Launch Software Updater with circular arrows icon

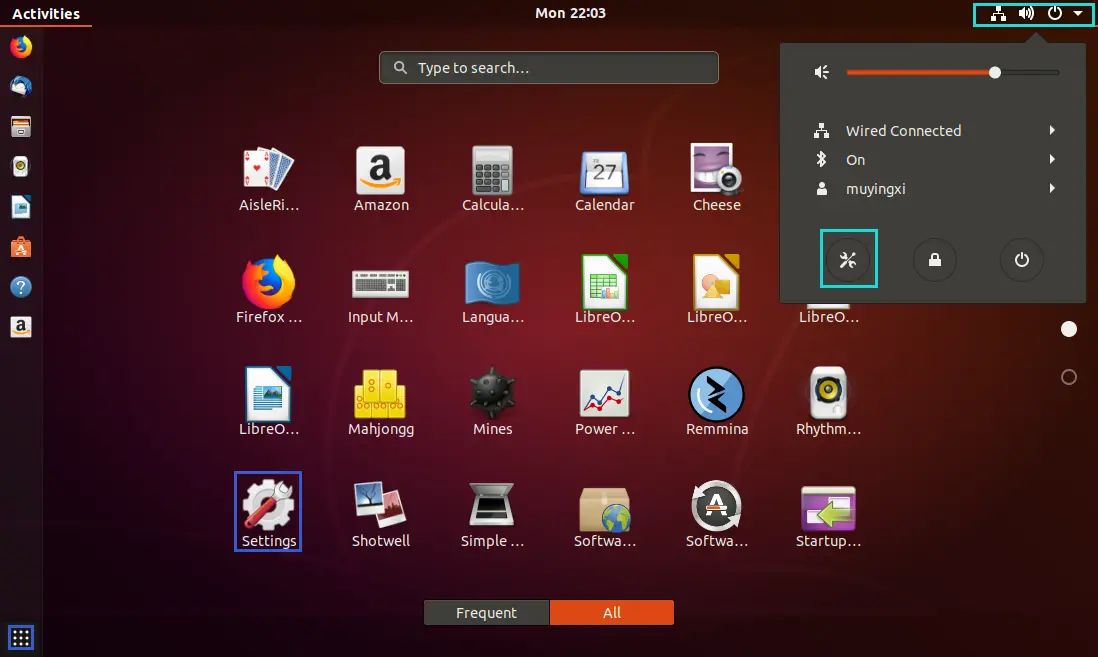[716, 514]
